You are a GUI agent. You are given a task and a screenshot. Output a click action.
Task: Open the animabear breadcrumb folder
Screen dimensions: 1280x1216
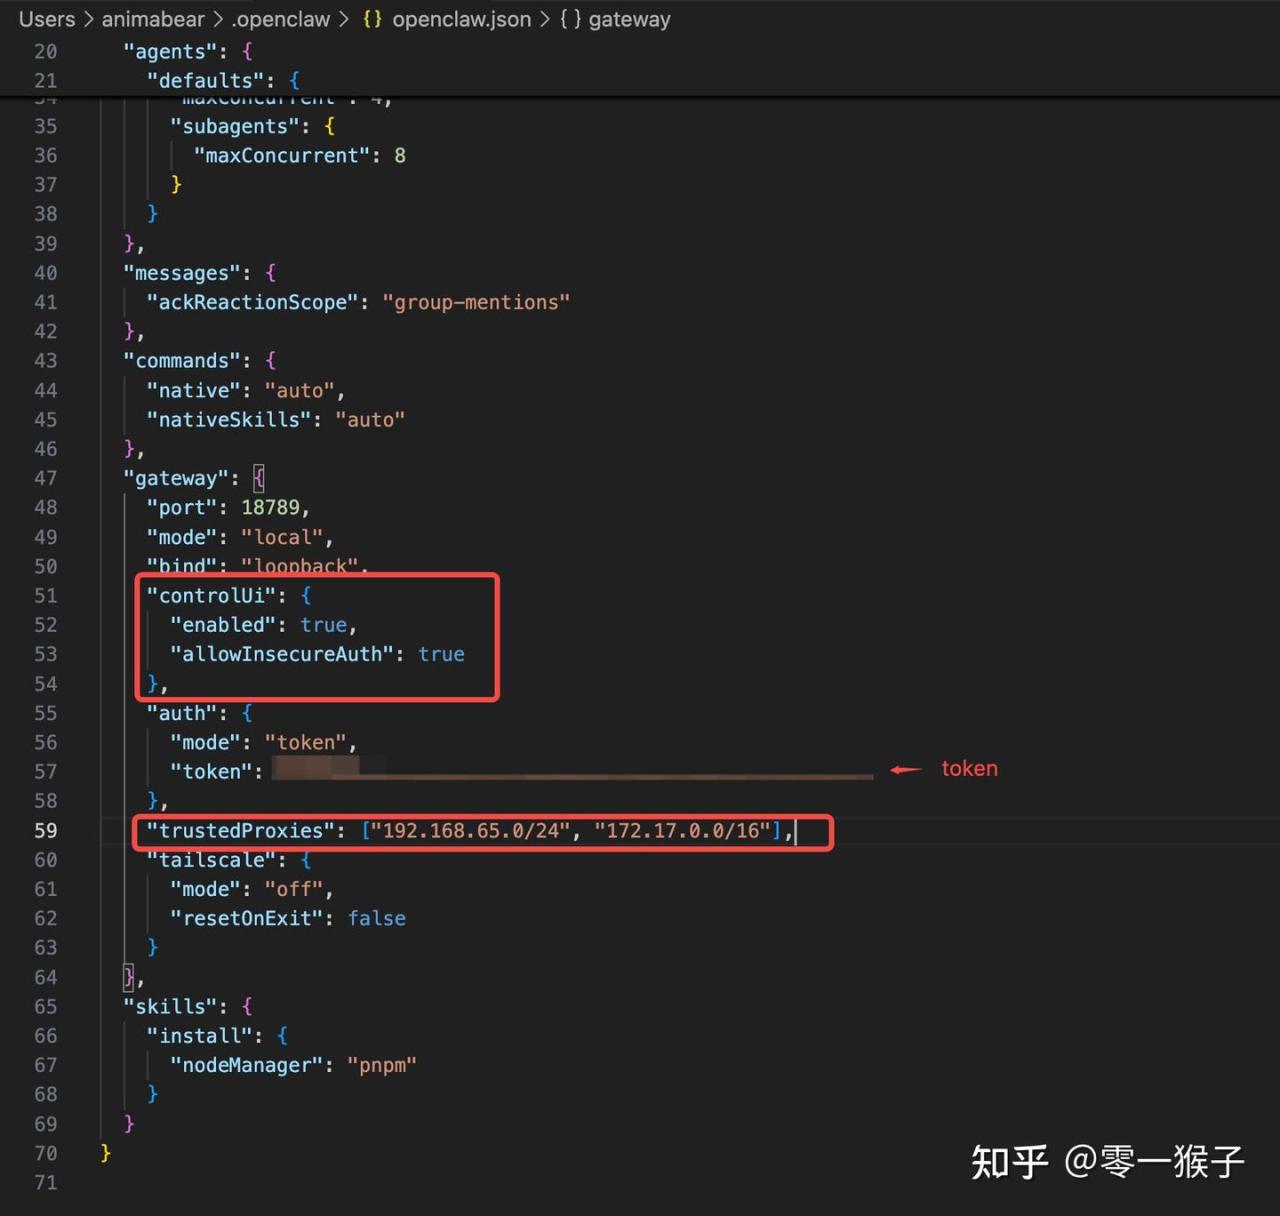point(152,20)
